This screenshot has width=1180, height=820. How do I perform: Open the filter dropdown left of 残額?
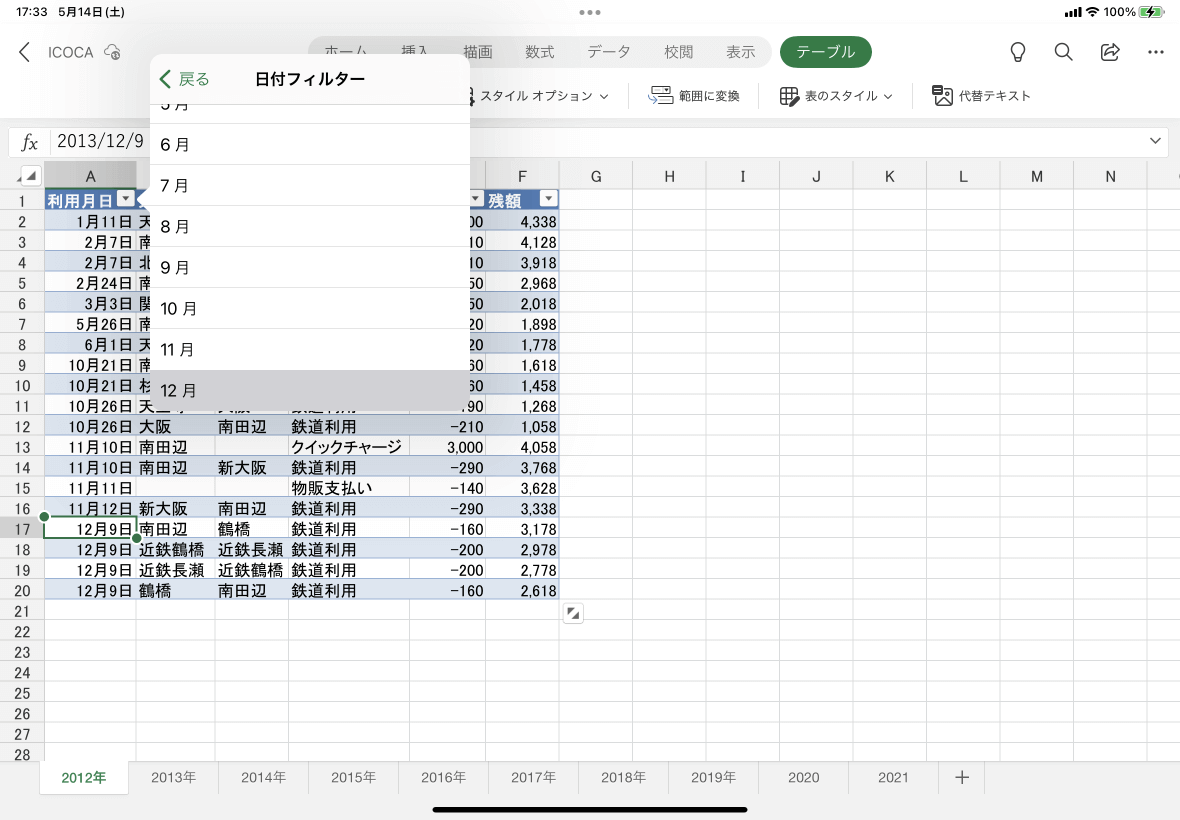pos(476,199)
